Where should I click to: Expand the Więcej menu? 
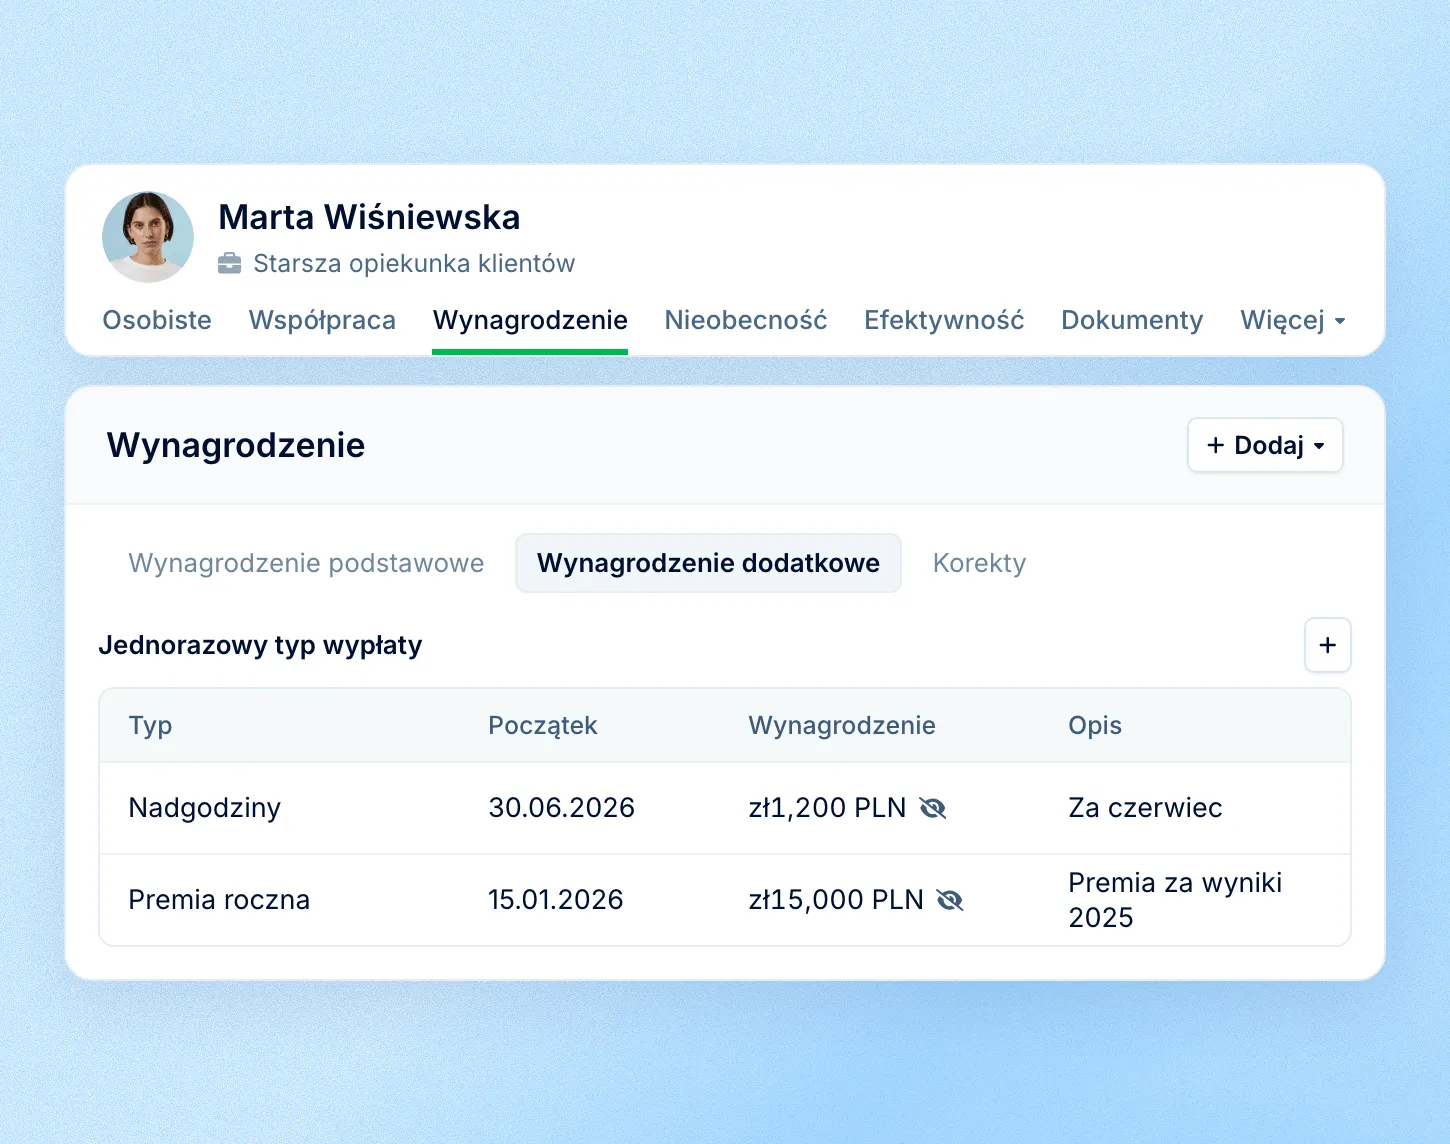pyautogui.click(x=1293, y=320)
